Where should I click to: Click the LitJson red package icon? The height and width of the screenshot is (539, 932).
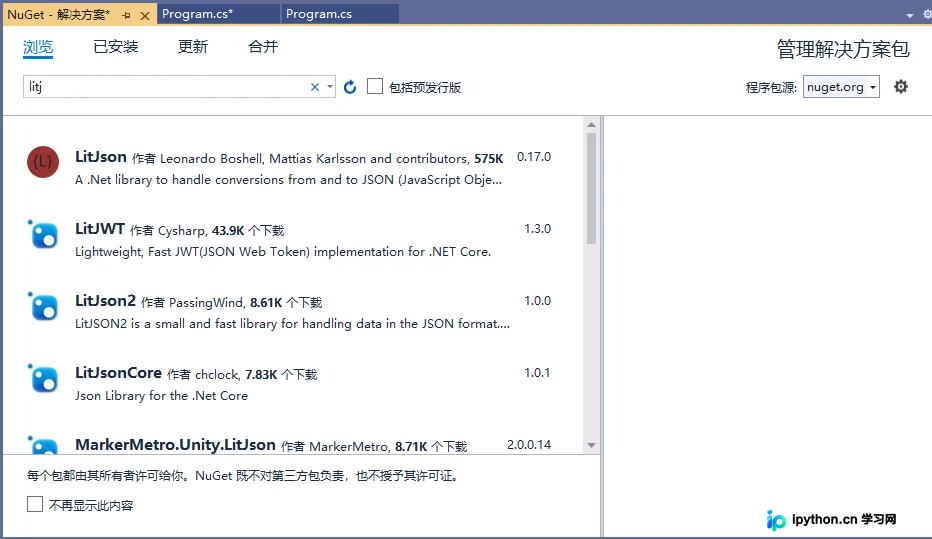tap(43, 162)
